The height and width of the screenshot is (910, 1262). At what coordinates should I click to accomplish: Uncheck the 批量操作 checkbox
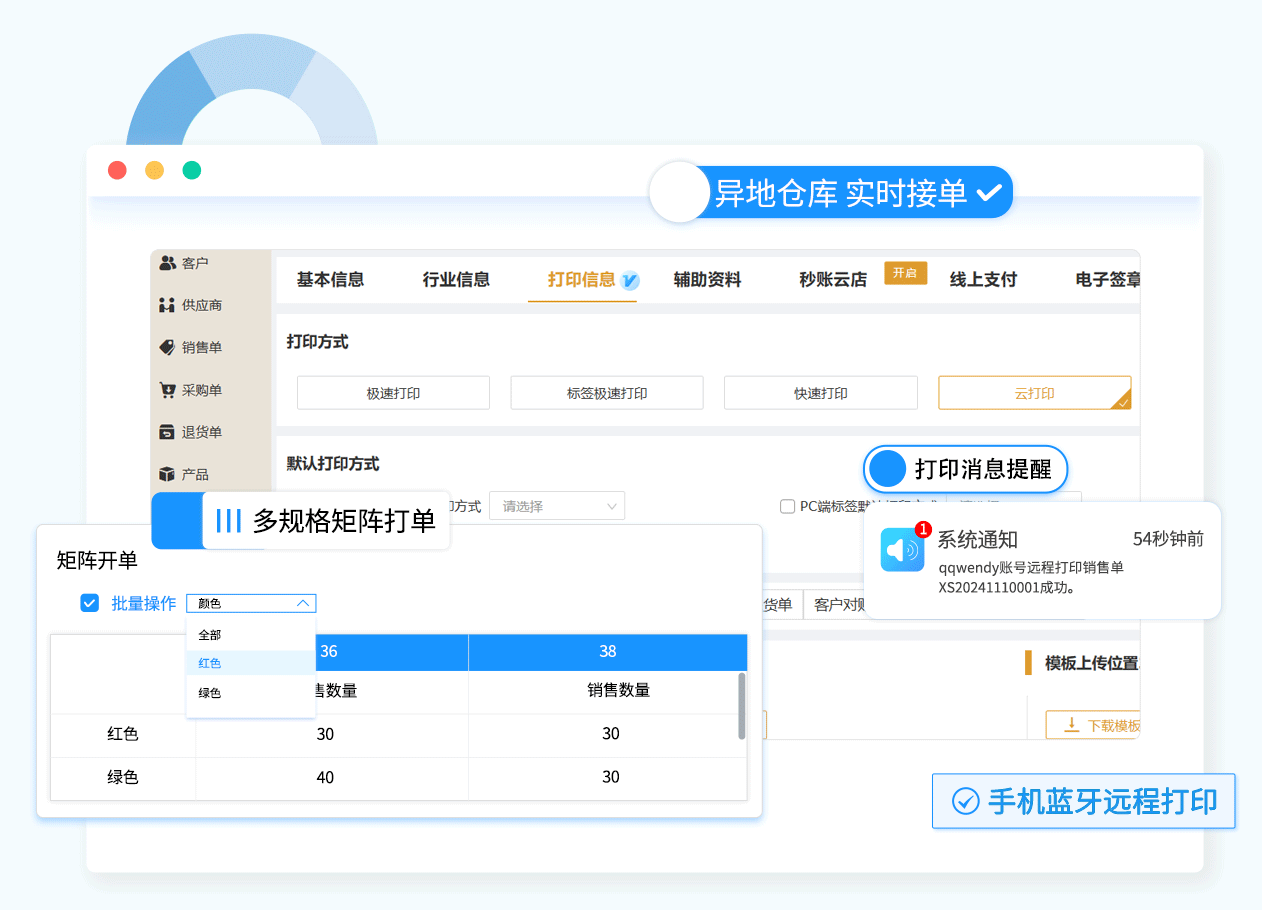90,603
